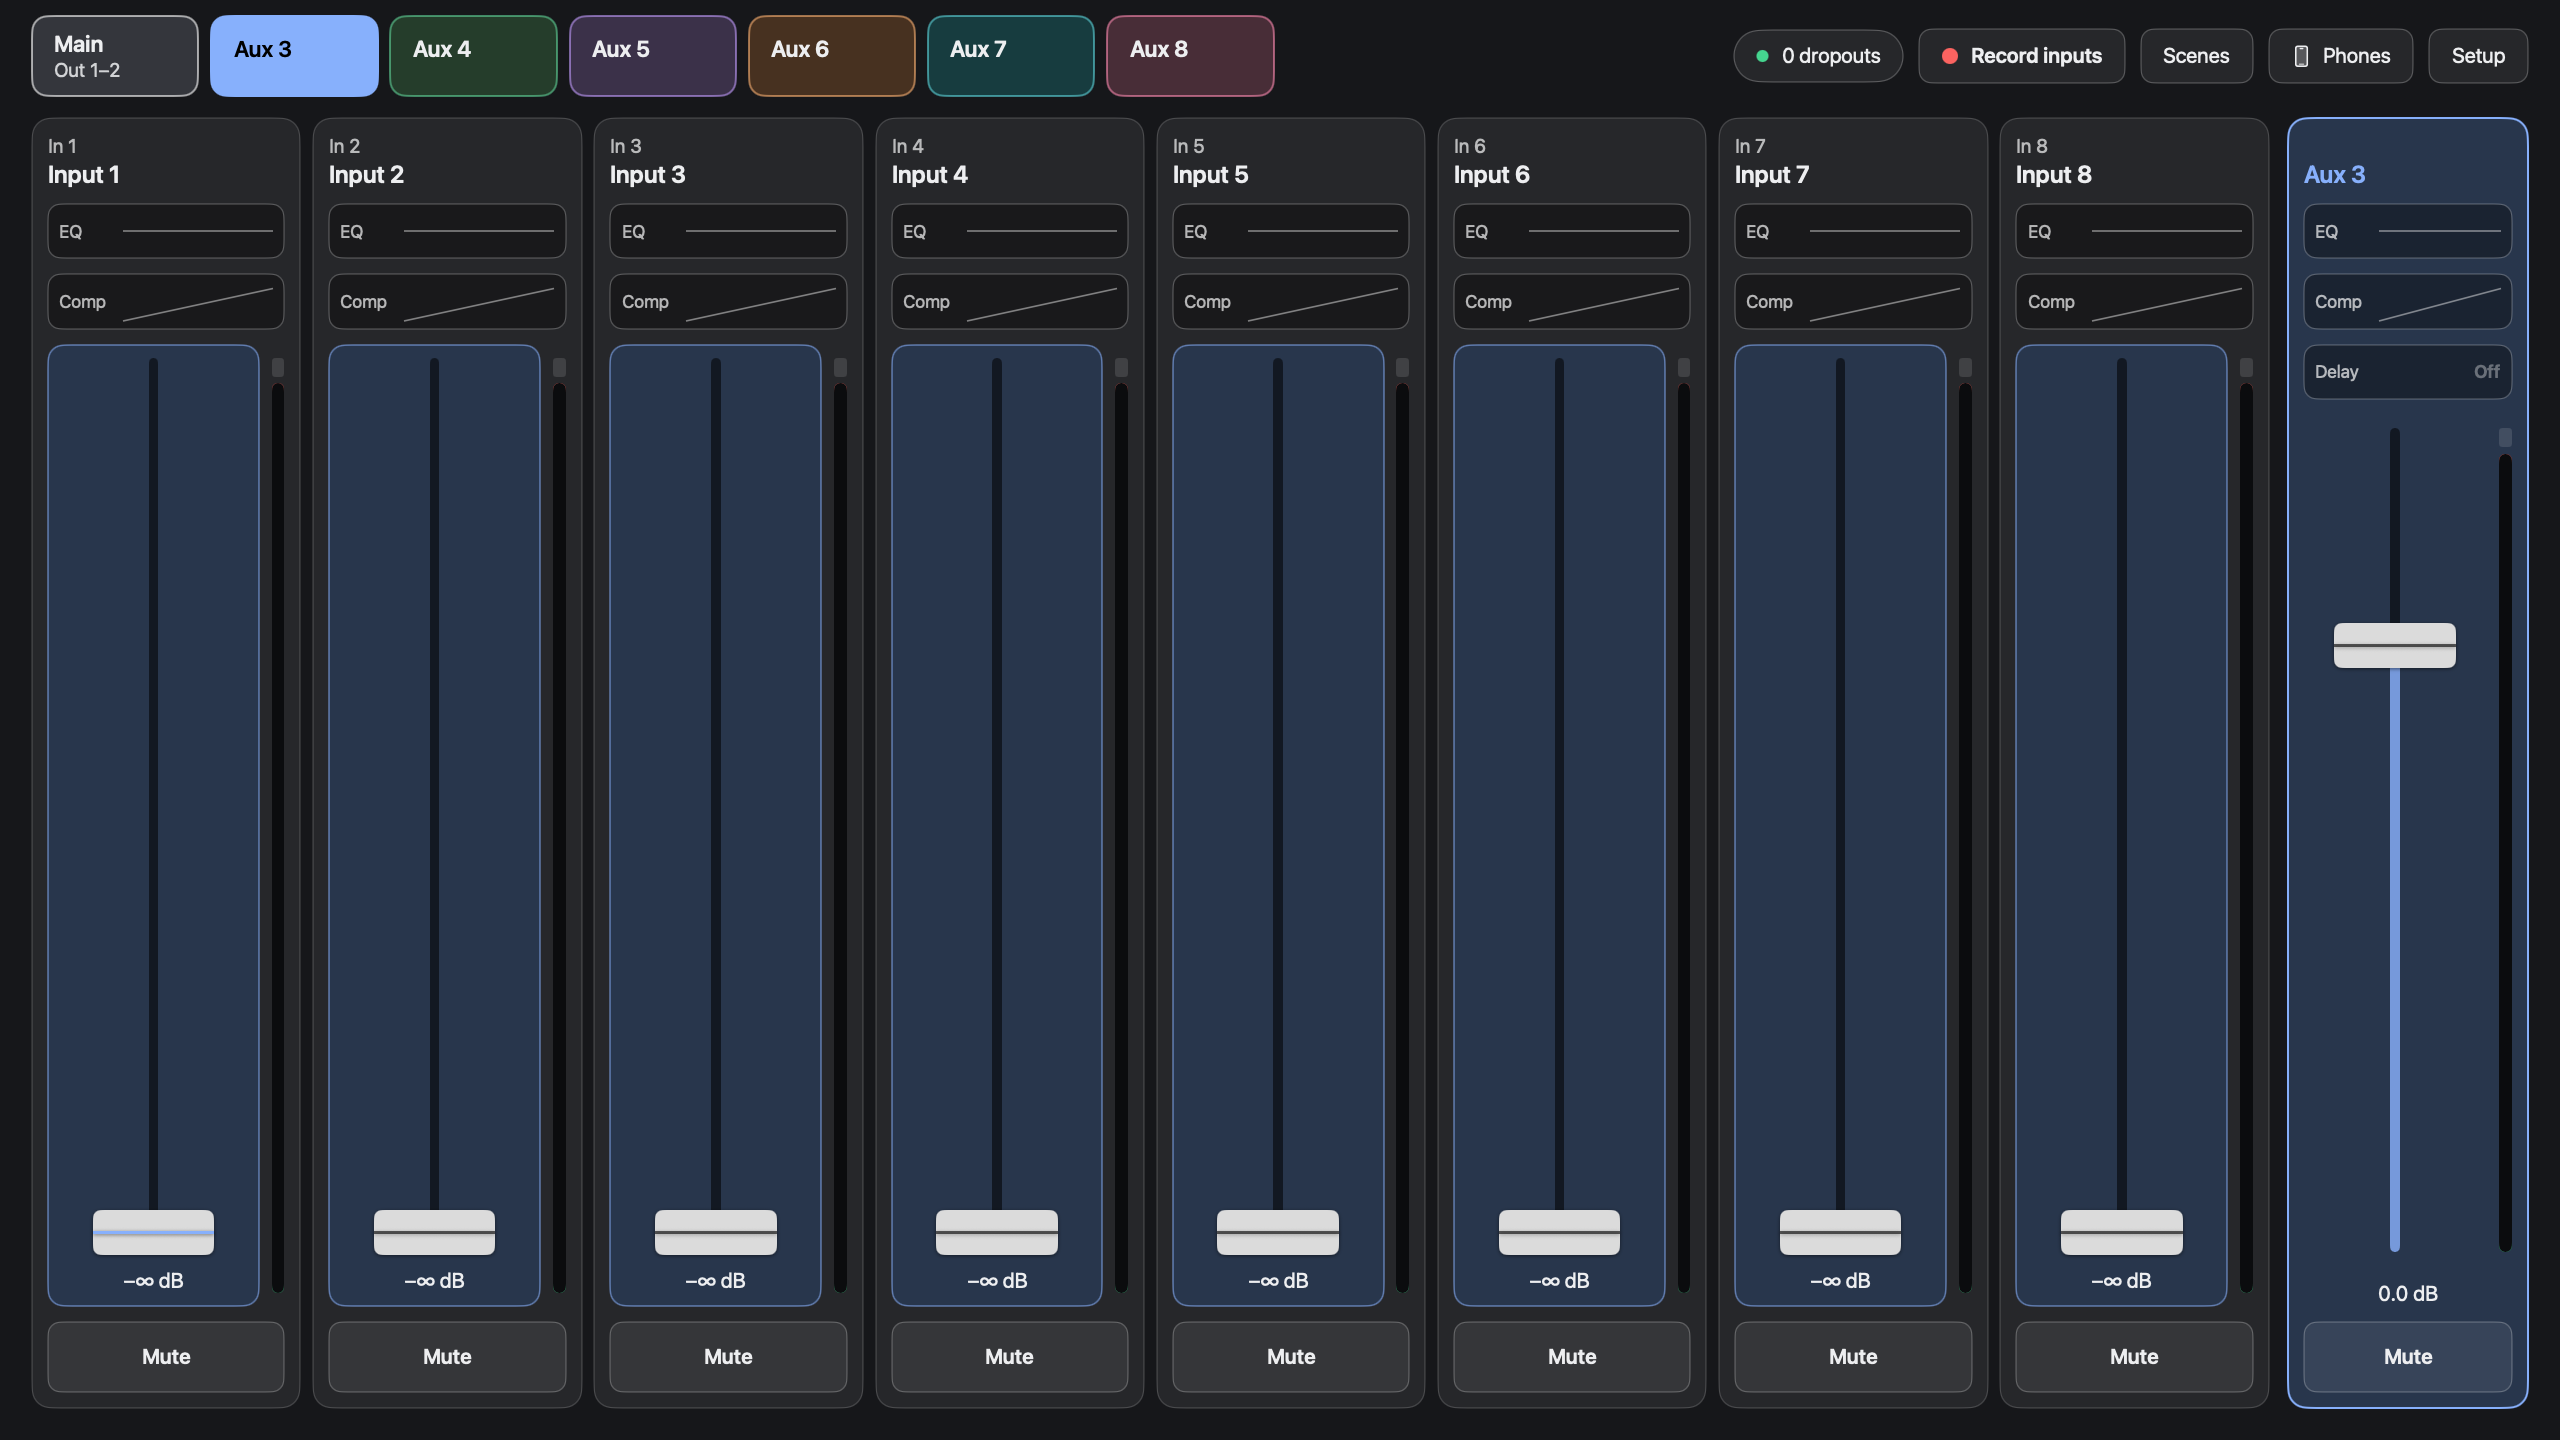The image size is (2560, 1440).
Task: Open Comp for Input 5
Action: (x=1291, y=301)
